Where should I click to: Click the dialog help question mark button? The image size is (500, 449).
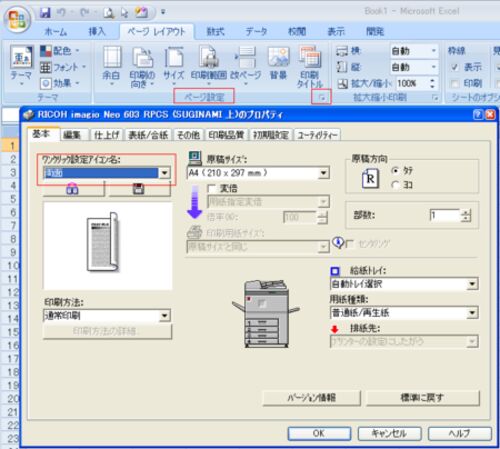[478, 115]
